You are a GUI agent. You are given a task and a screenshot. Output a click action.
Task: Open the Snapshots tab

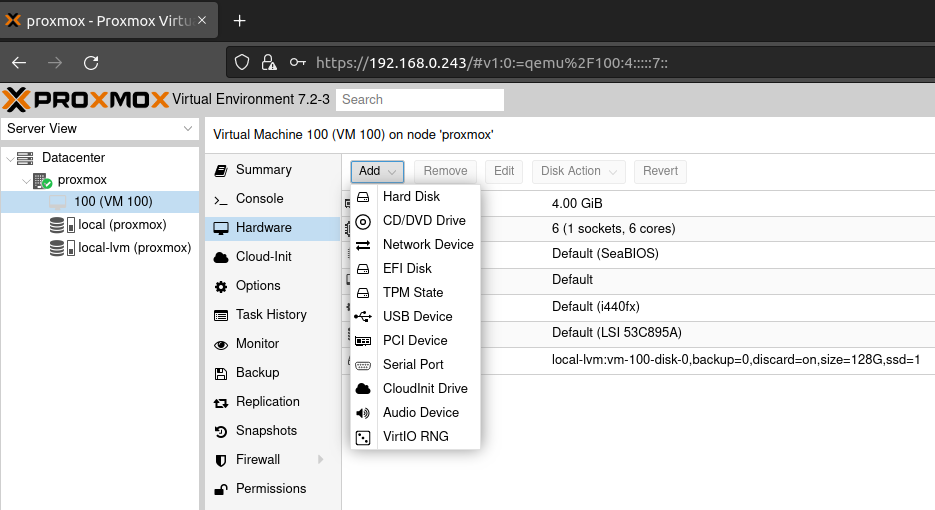pos(266,431)
